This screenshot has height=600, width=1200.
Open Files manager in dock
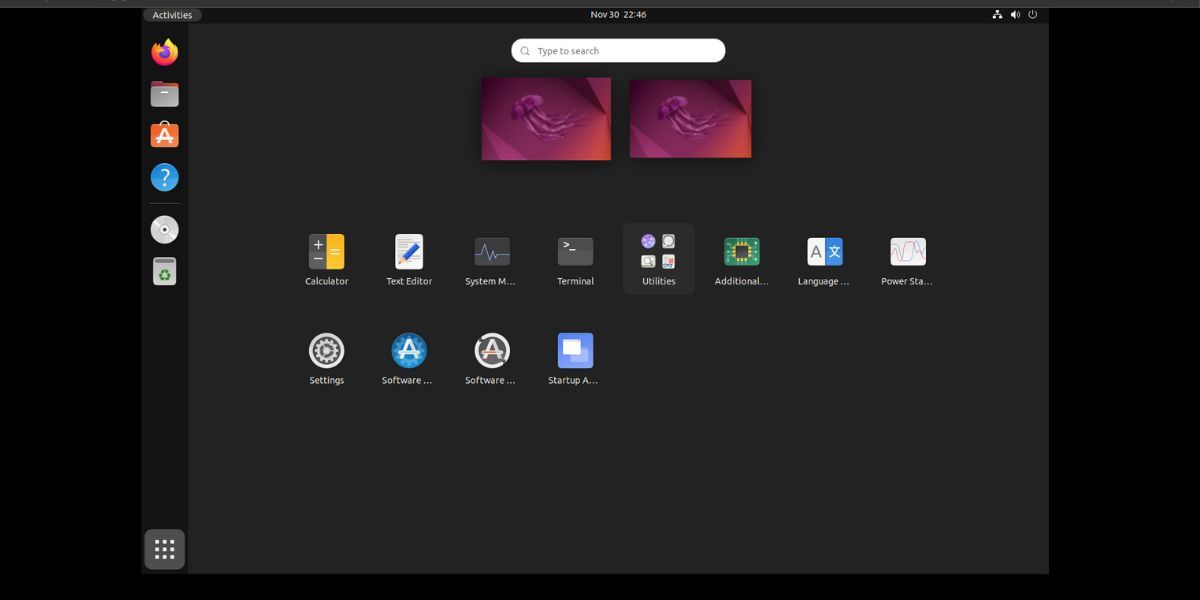coord(165,94)
